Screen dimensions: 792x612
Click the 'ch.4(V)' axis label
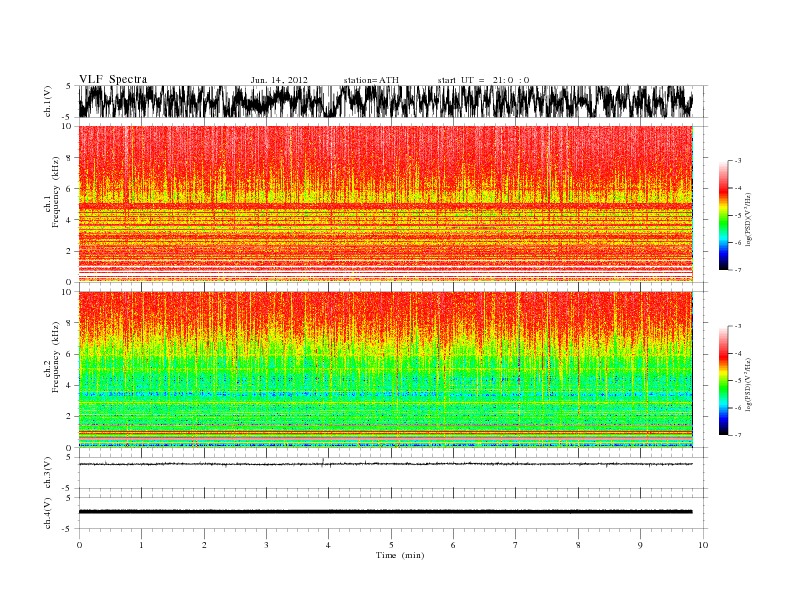47,513
